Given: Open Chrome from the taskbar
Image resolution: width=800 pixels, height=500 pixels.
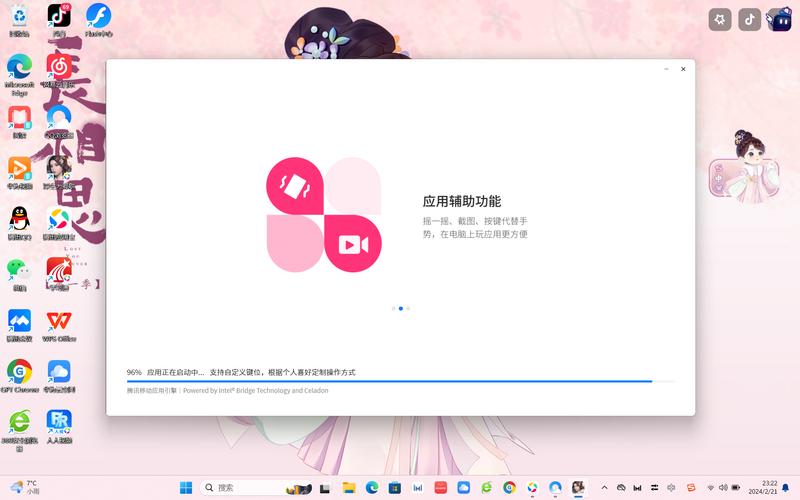Looking at the screenshot, I should click(x=509, y=488).
